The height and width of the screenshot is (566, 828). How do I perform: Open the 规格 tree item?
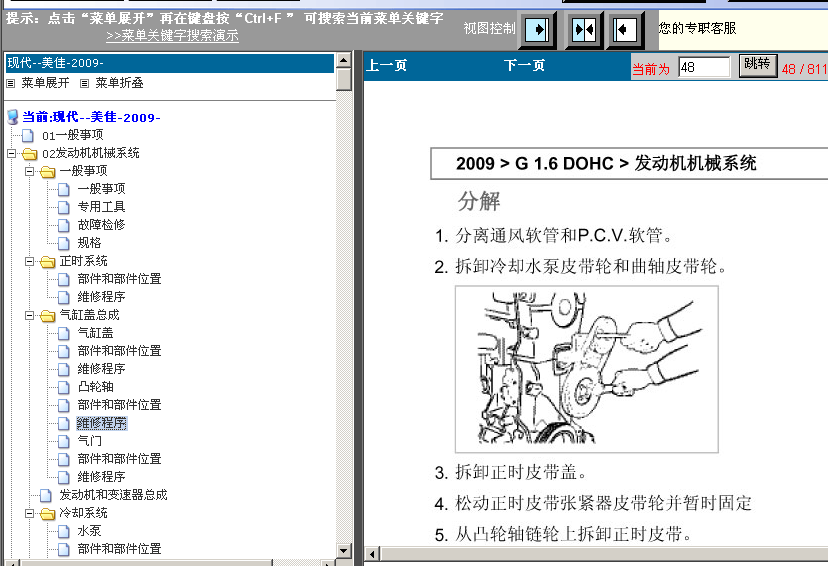pyautogui.click(x=89, y=243)
